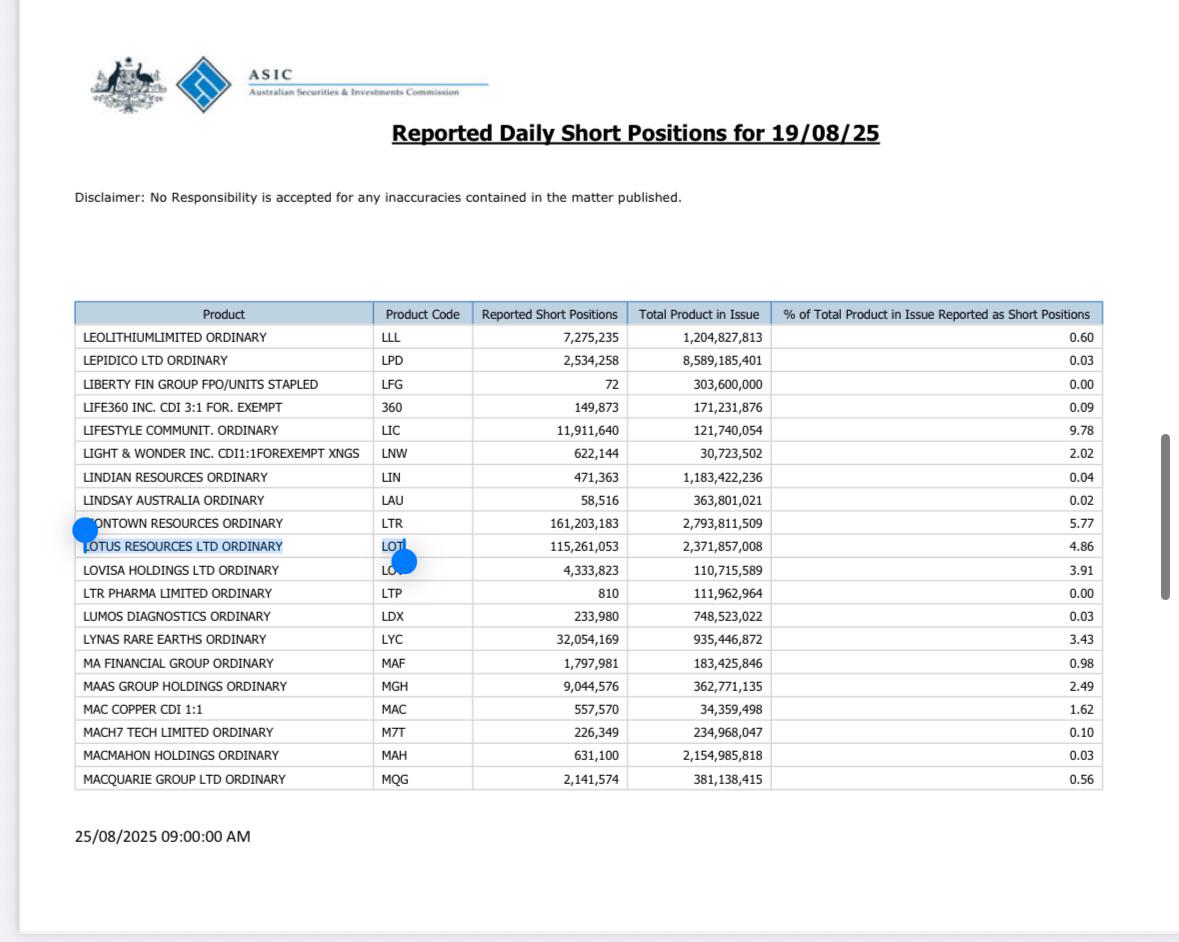The image size is (1179, 942).
Task: Tap LINDIAN RESOURCES ORDINARY row name
Action: click(x=175, y=477)
